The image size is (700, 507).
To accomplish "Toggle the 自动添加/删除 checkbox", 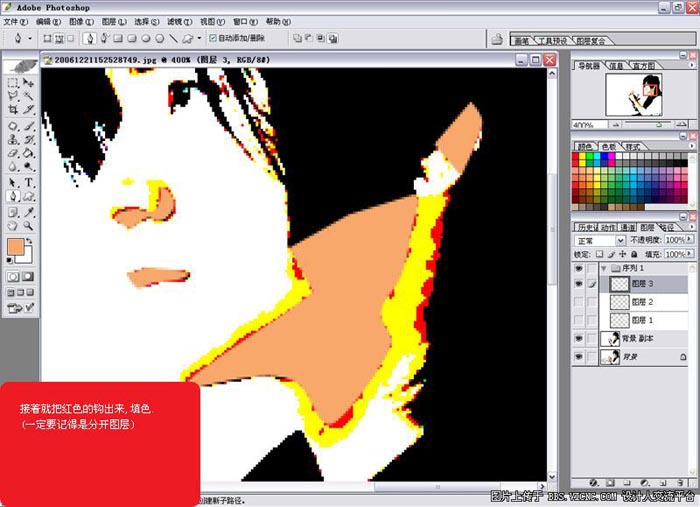I will (211, 39).
